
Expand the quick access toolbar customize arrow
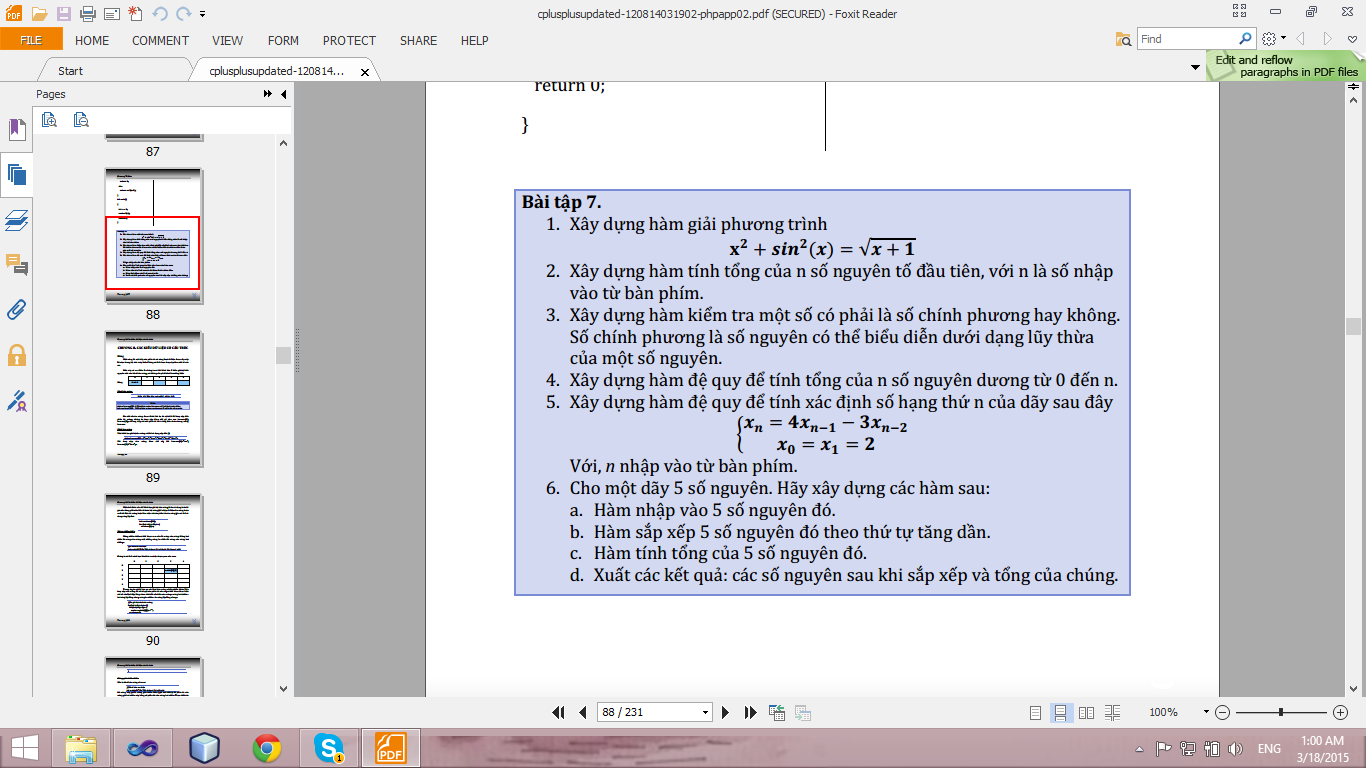[x=203, y=14]
